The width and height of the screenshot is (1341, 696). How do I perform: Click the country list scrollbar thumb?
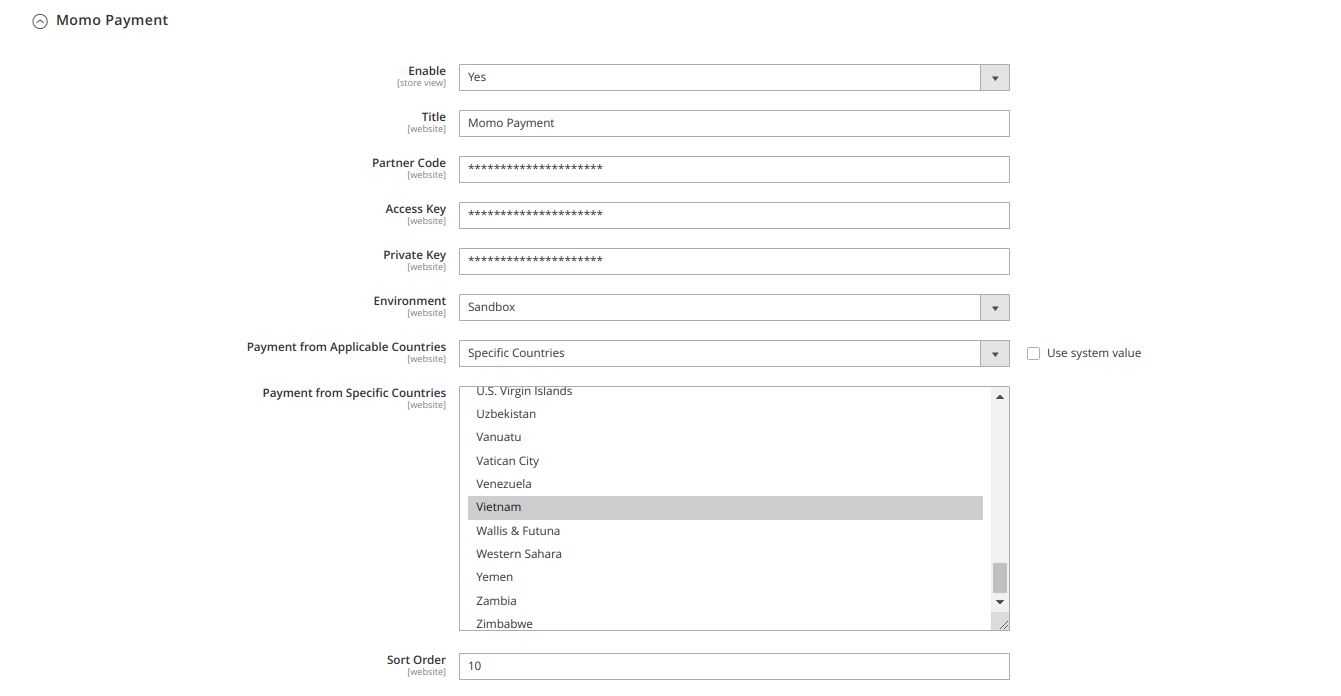1000,578
